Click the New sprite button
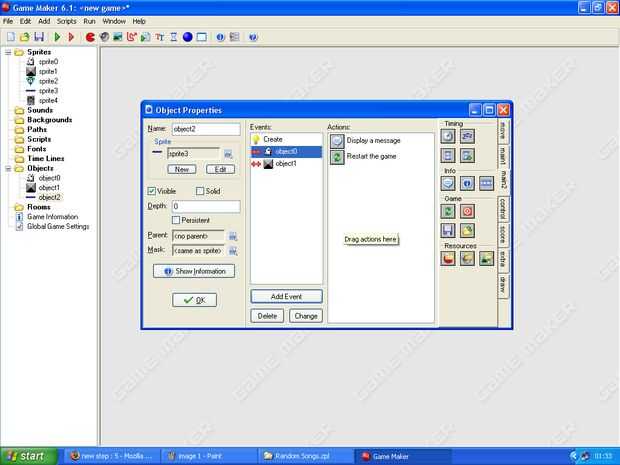Image resolution: width=620 pixels, height=465 pixels. tap(182, 169)
